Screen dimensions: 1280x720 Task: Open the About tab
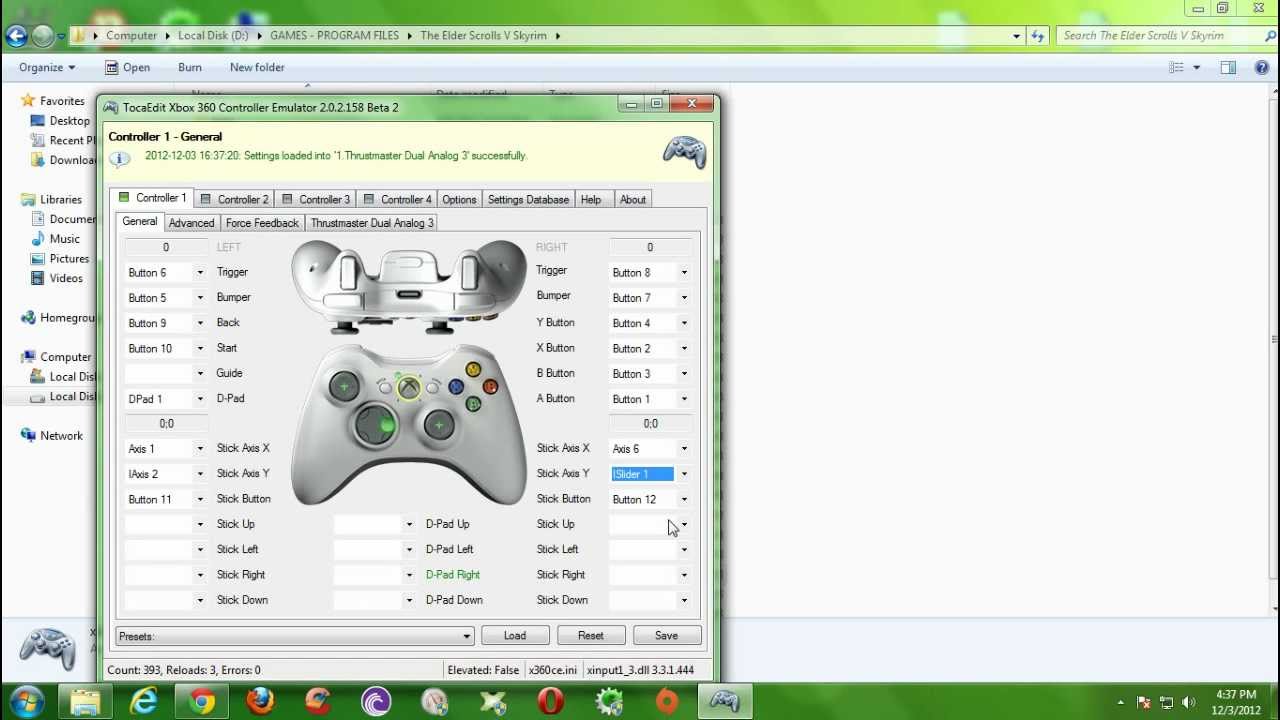(632, 199)
